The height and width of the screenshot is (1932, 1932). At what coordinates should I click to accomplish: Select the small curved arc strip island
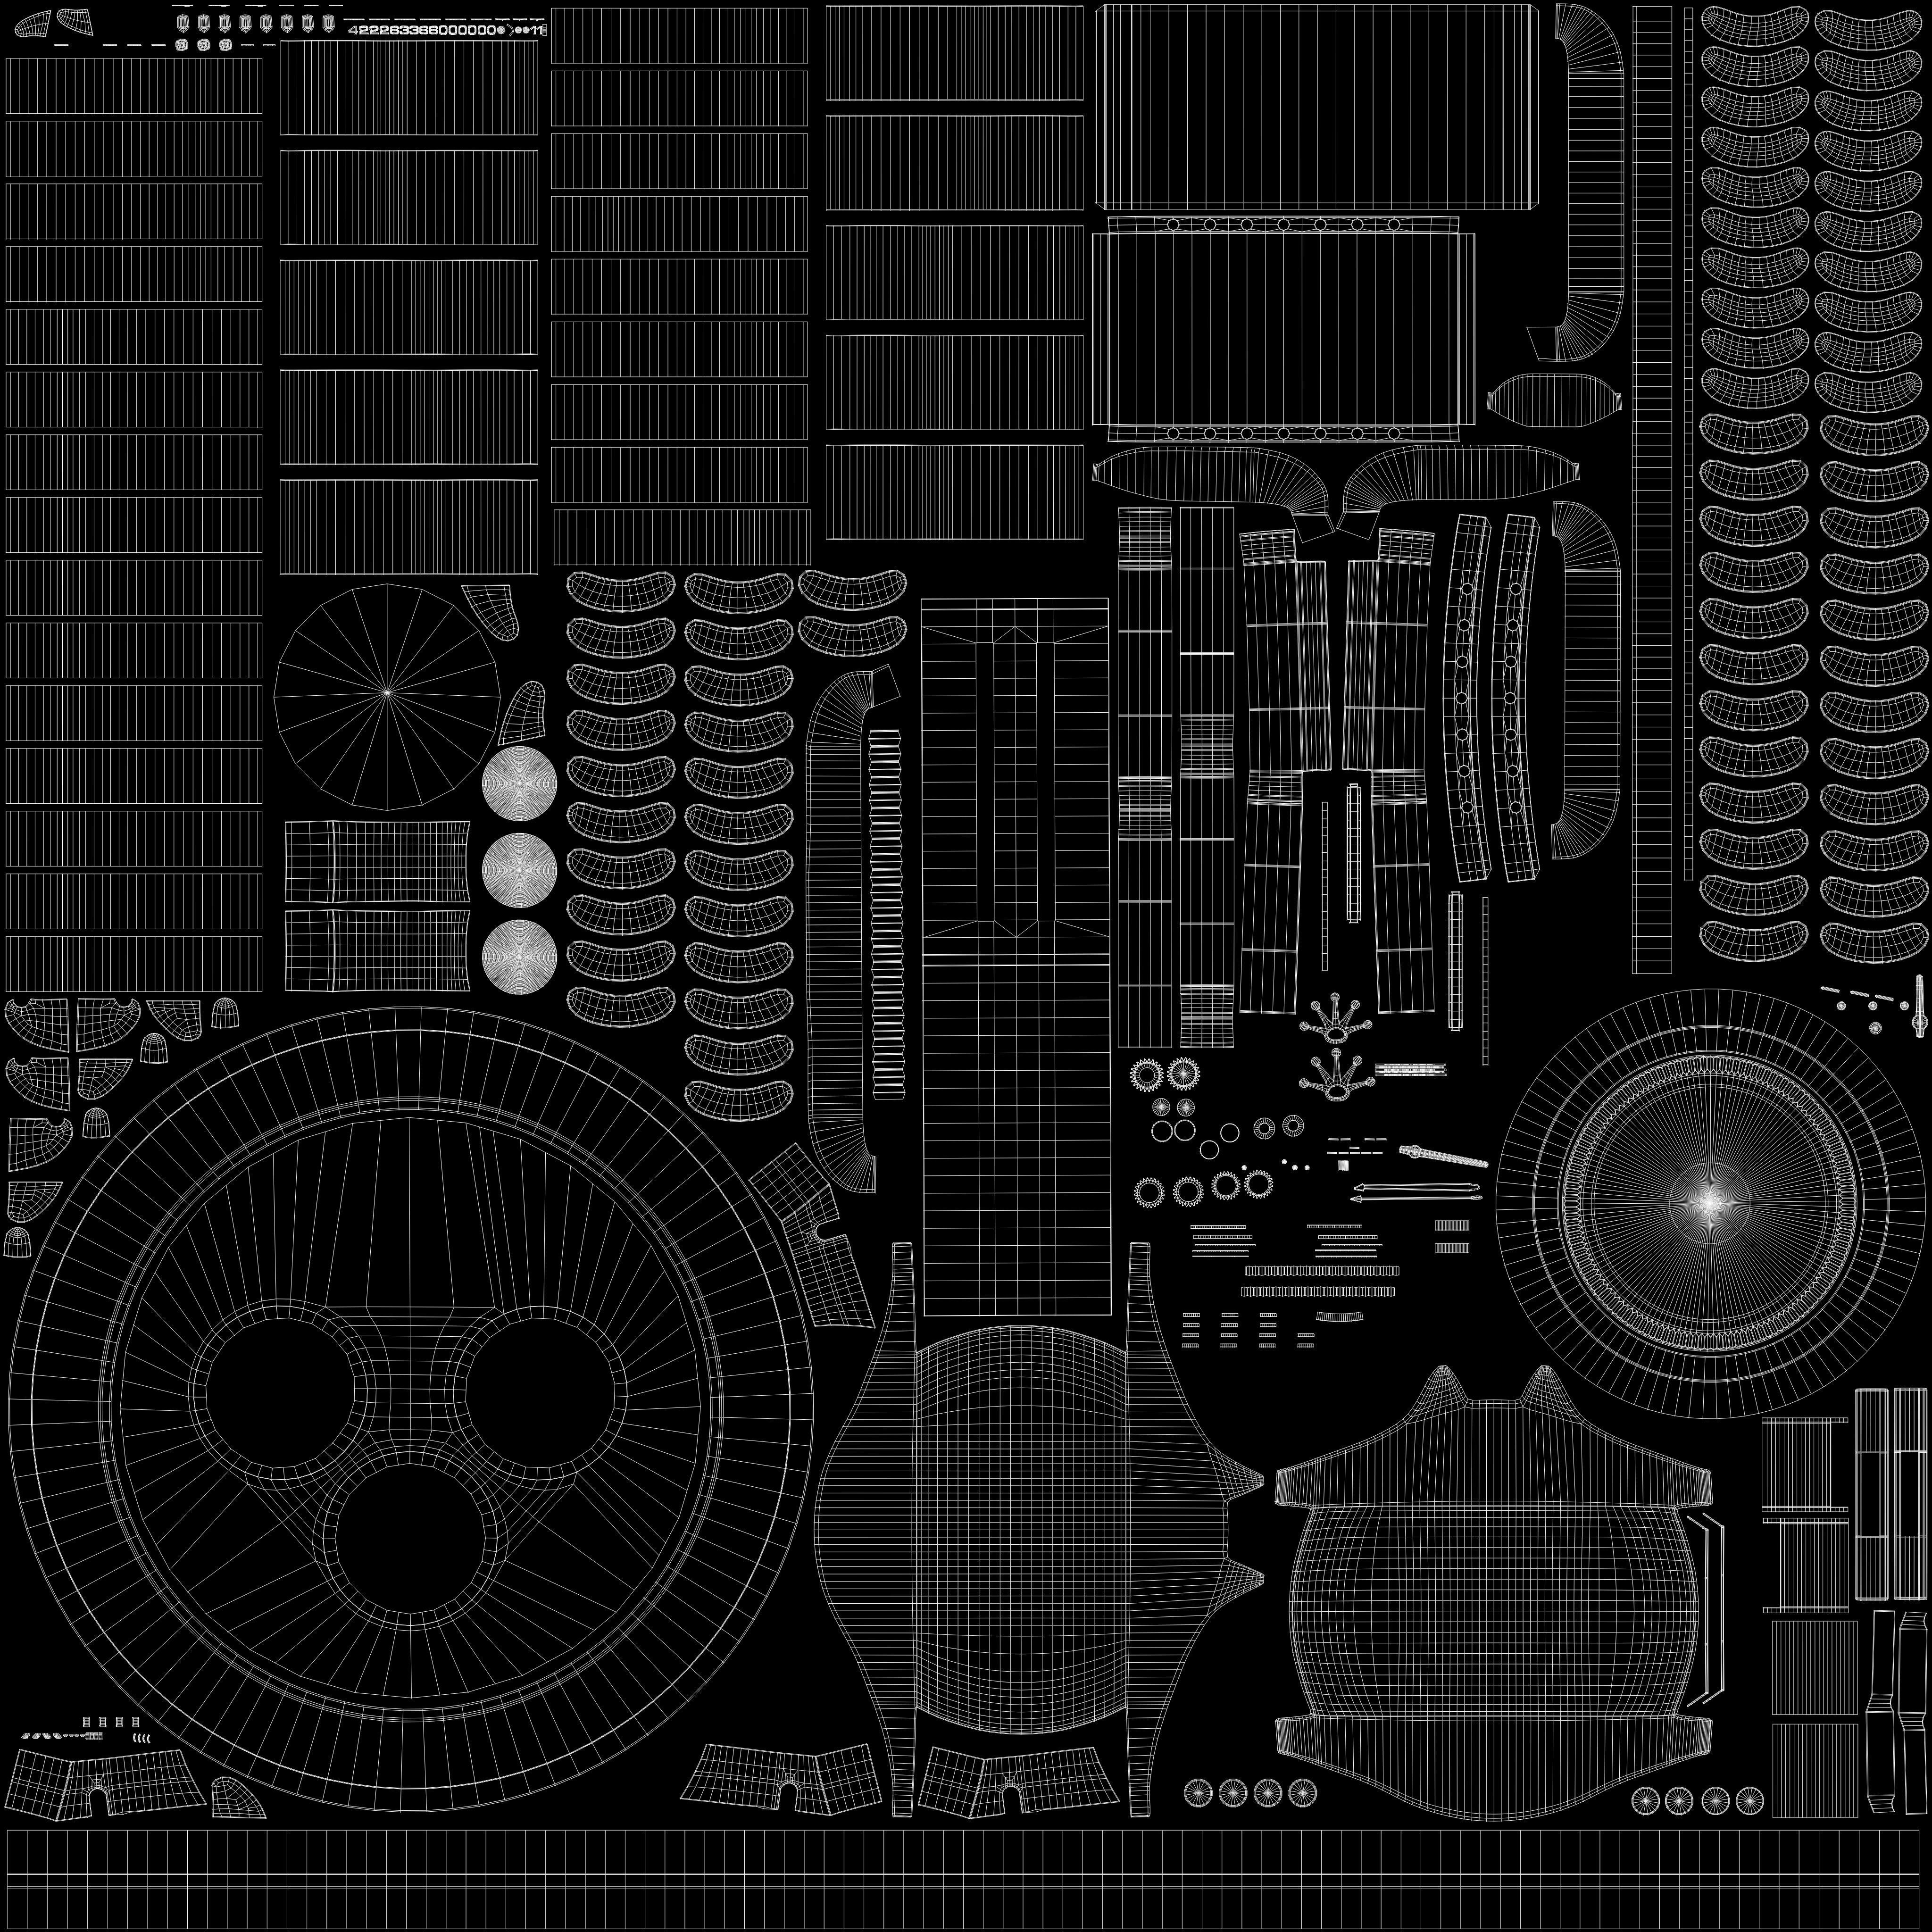pos(1341,1317)
